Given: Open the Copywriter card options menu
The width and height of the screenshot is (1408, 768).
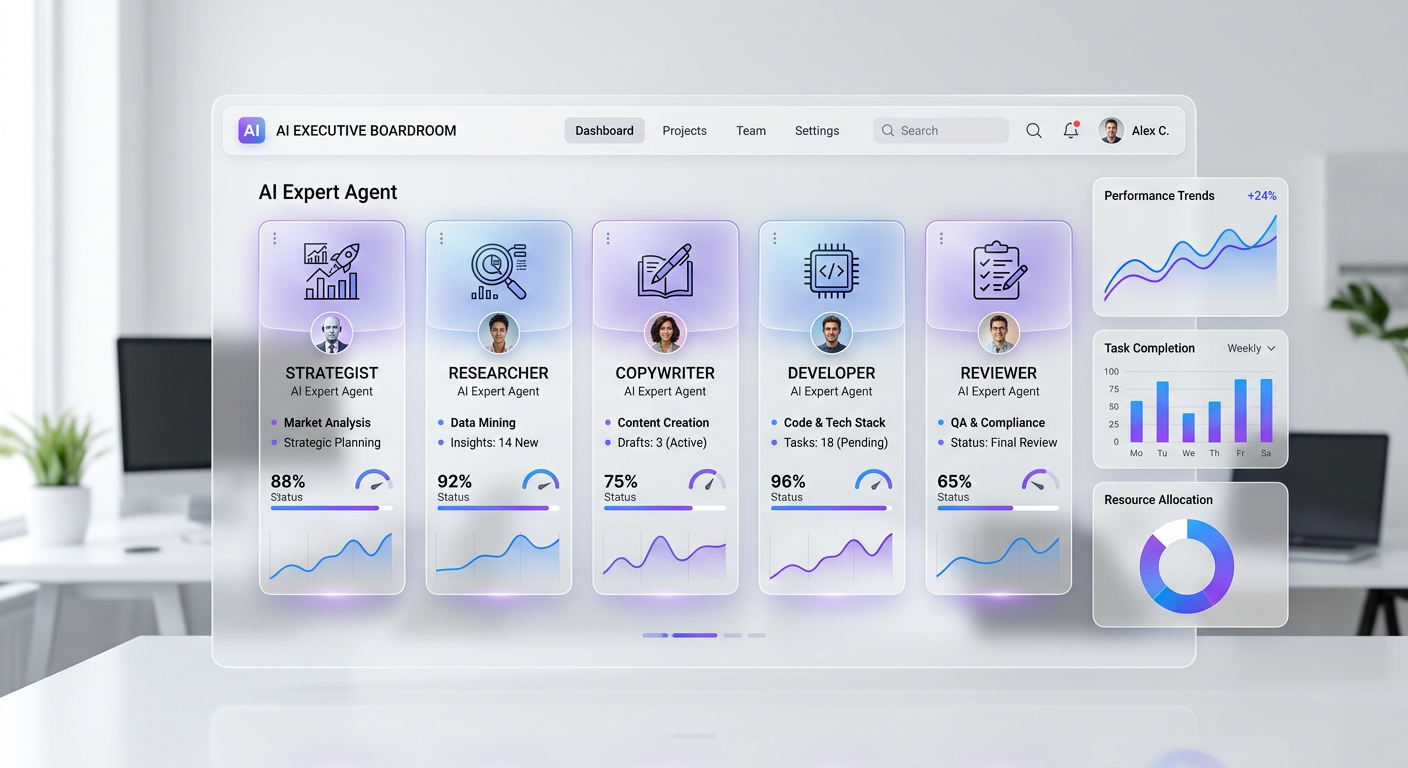Looking at the screenshot, I should point(608,239).
